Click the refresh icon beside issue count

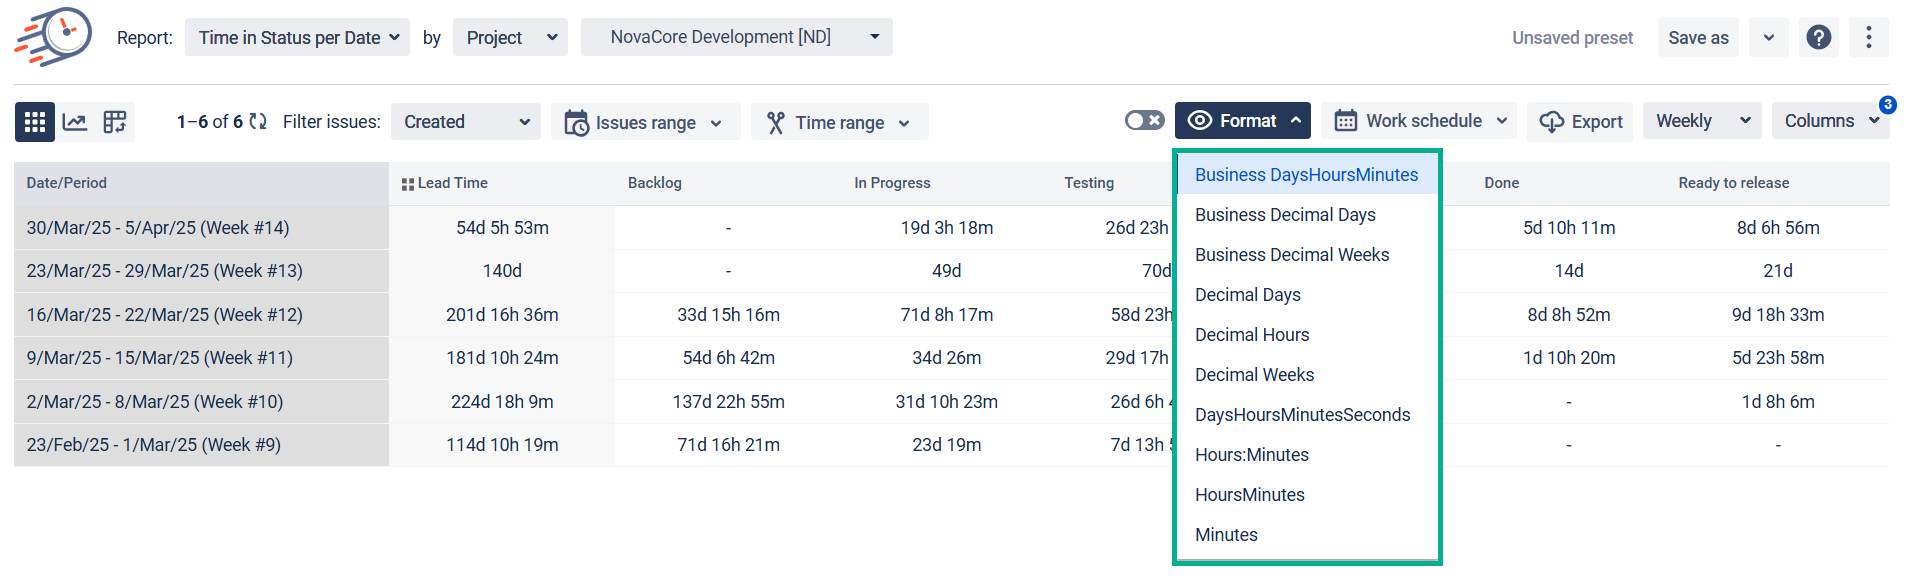tap(258, 122)
